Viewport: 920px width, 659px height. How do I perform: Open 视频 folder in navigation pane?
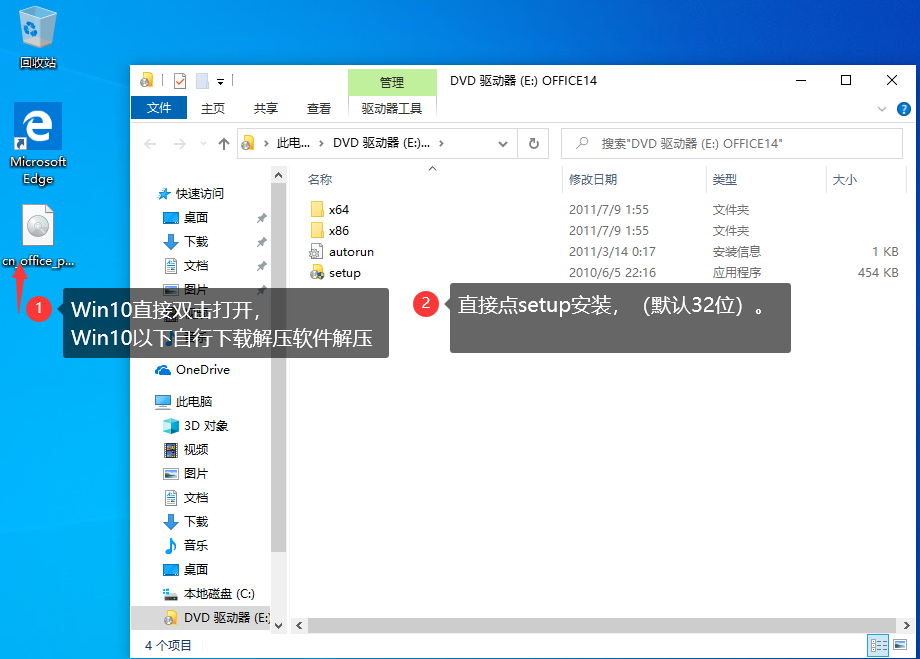tap(185, 450)
